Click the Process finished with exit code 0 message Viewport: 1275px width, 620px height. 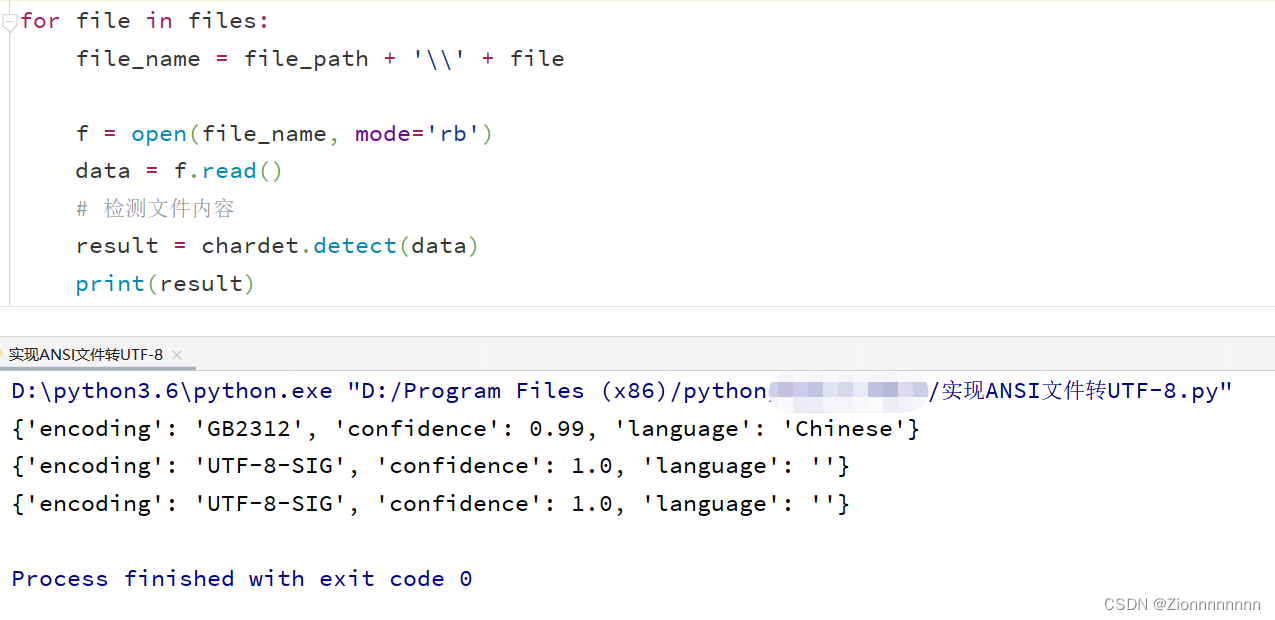point(238,578)
